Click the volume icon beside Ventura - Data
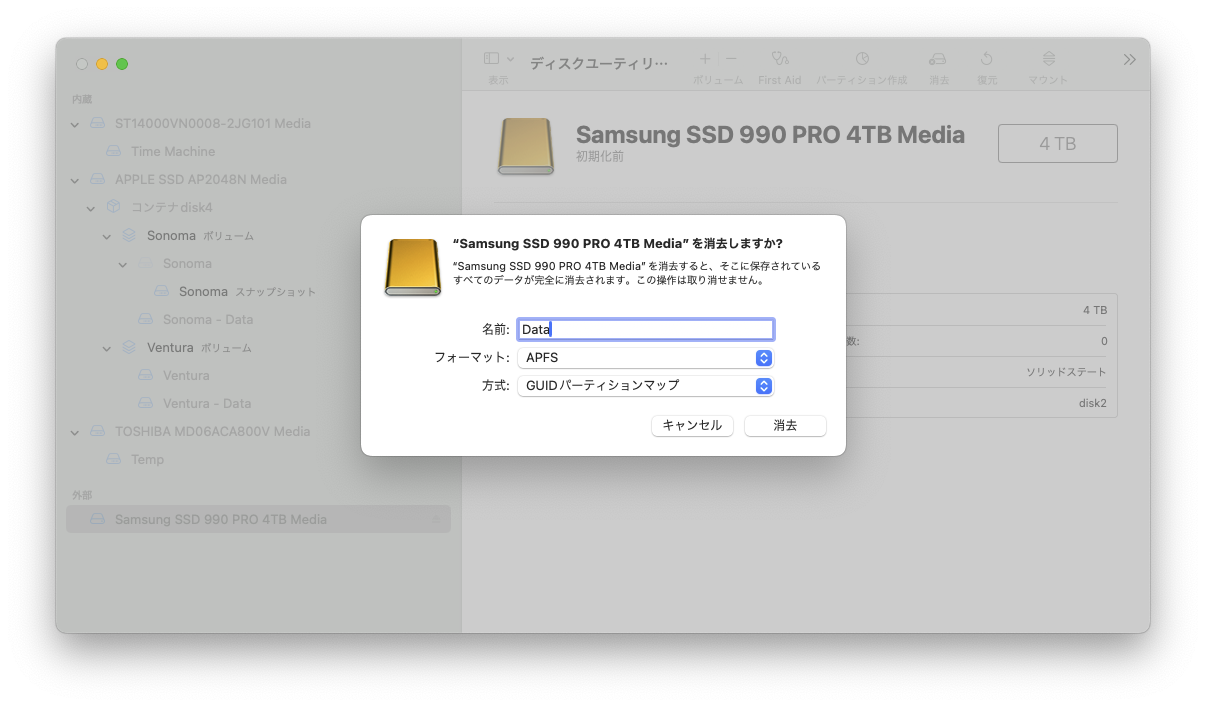1206x707 pixels. [146, 403]
